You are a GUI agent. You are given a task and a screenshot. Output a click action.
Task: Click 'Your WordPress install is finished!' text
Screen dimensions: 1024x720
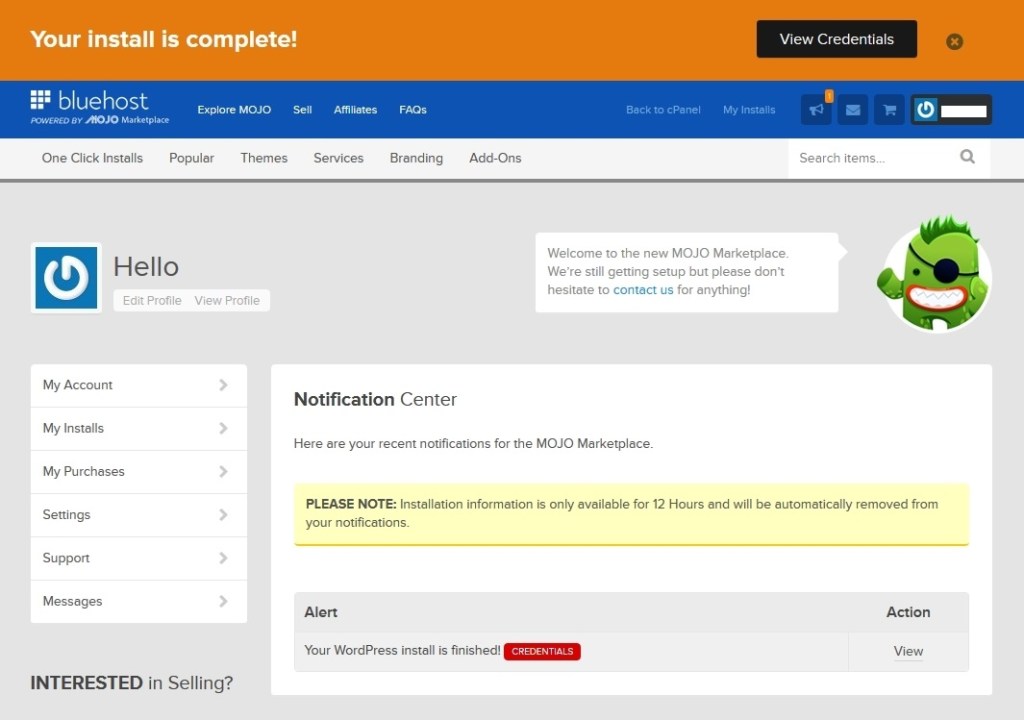point(402,651)
